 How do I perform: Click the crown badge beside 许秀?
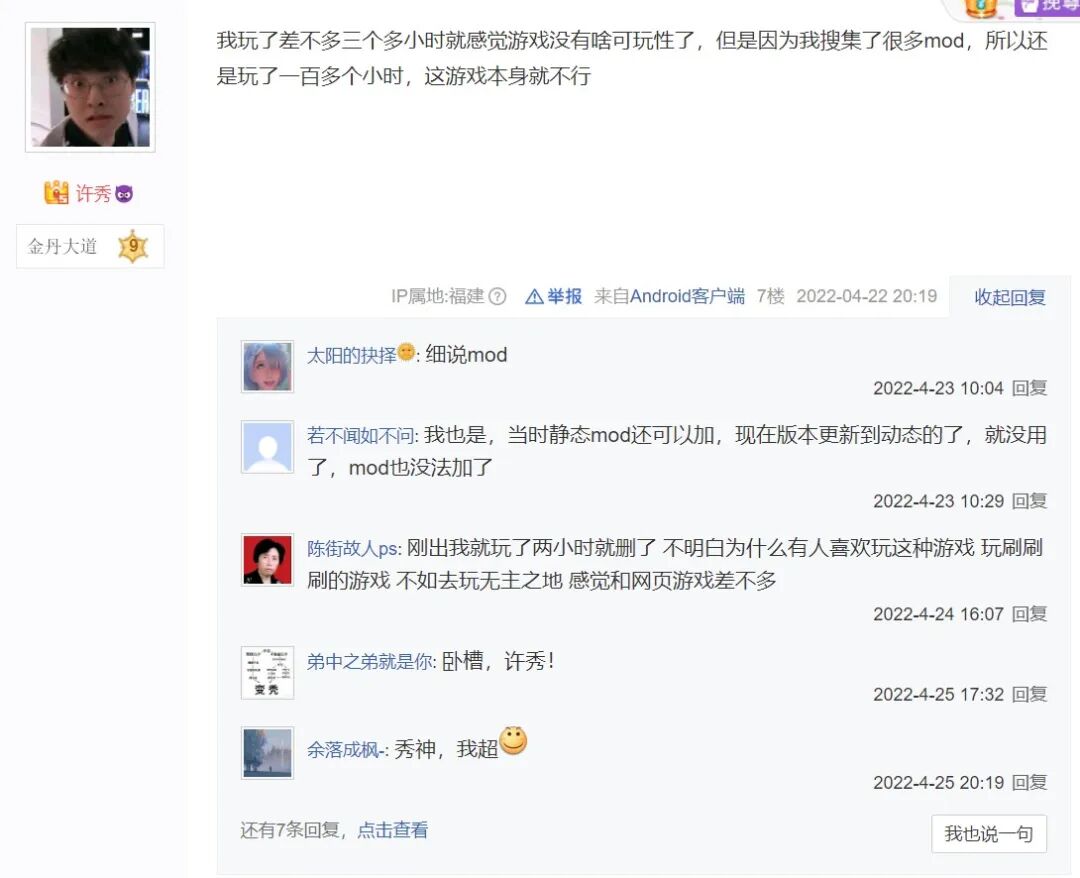click(x=56, y=193)
